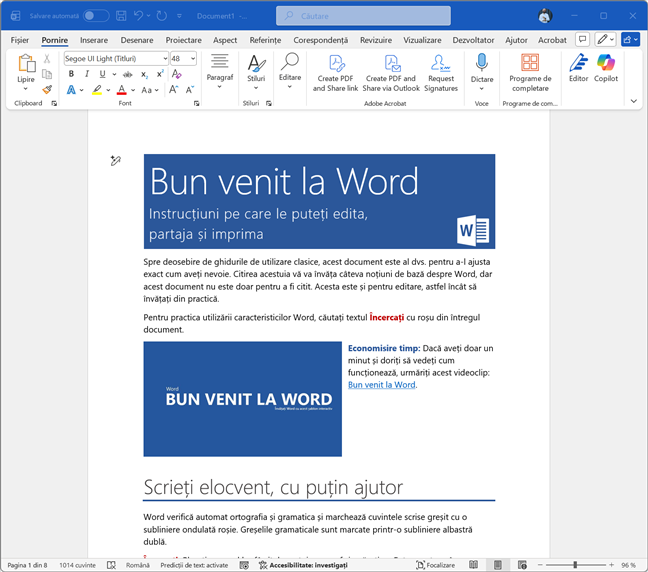The image size is (648, 572).
Task: Toggle Subscript formatting
Action: [144, 74]
